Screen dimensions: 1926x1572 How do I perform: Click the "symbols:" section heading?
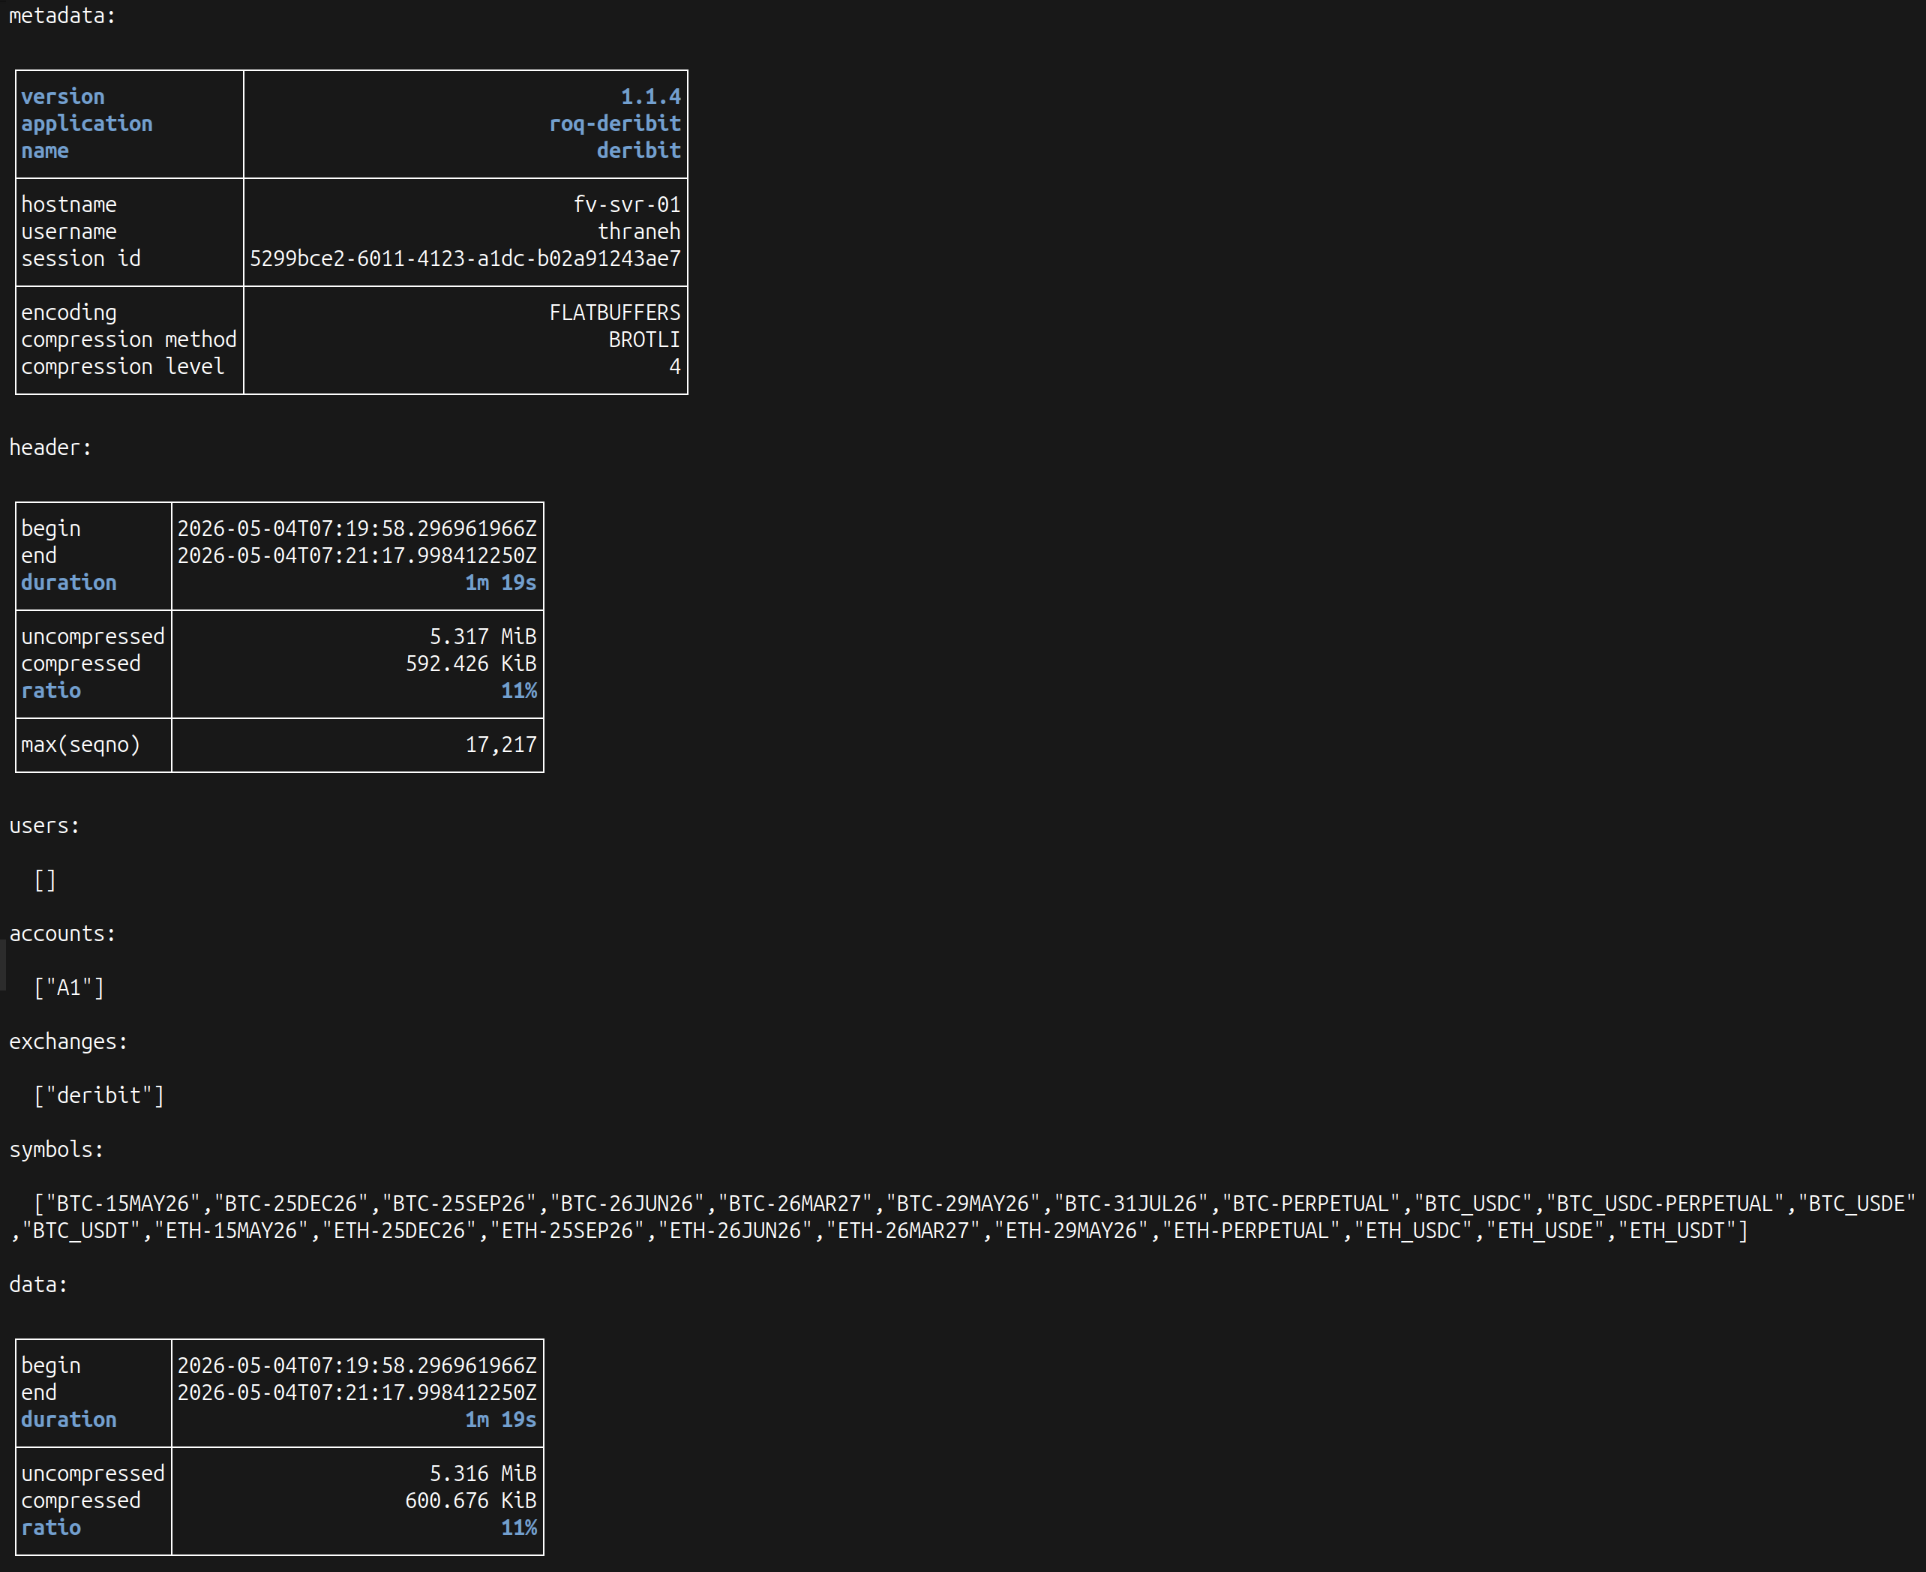pyautogui.click(x=56, y=1150)
